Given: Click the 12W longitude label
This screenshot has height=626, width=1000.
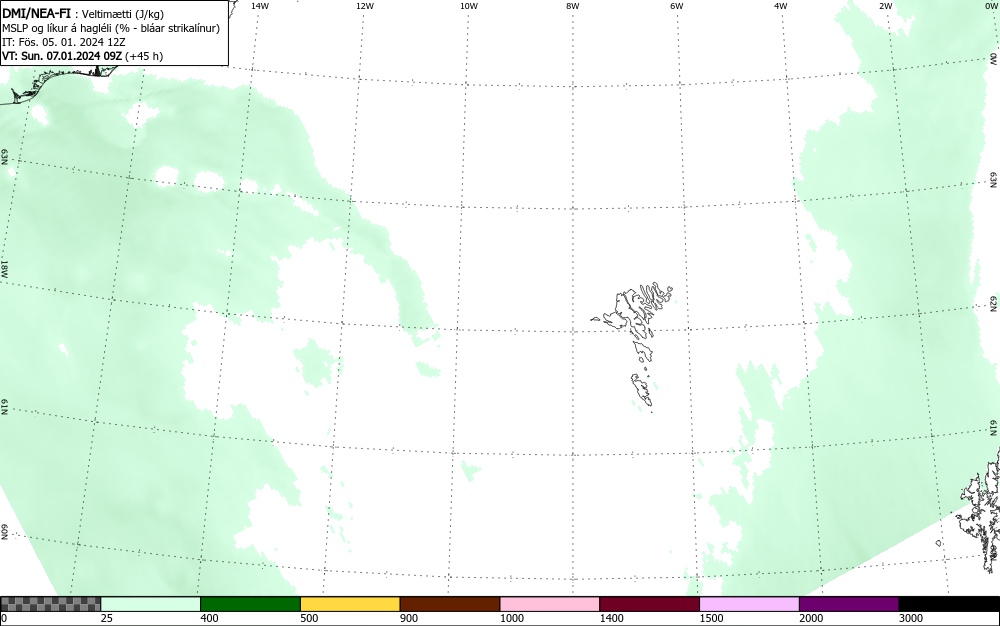Looking at the screenshot, I should click(x=364, y=6).
